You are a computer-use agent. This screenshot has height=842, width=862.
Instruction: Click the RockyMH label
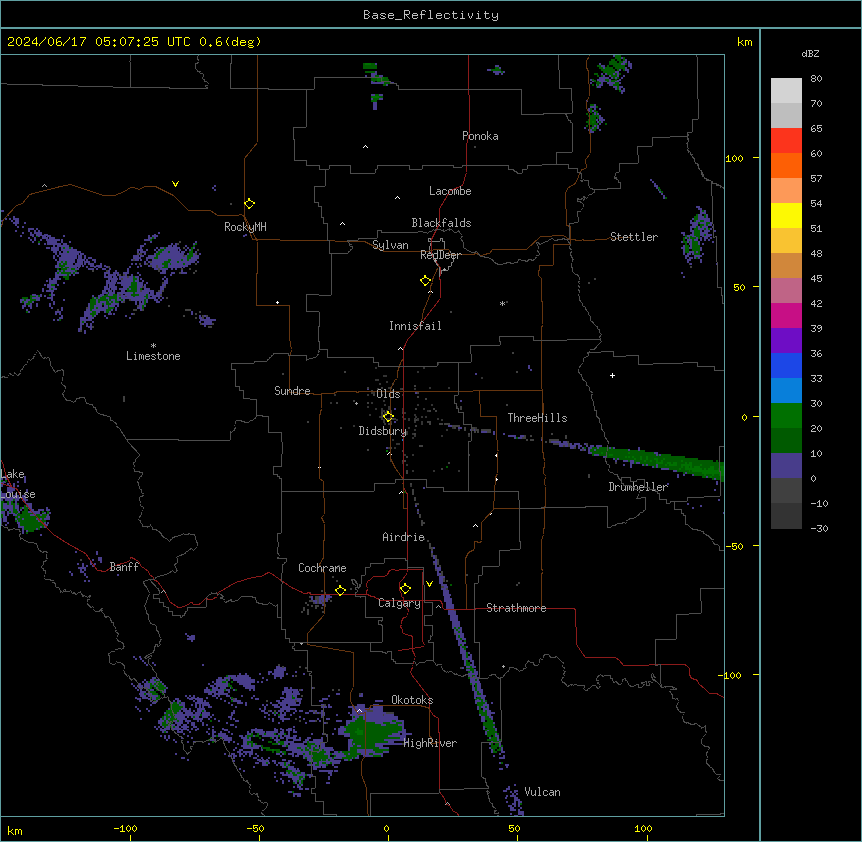245,227
